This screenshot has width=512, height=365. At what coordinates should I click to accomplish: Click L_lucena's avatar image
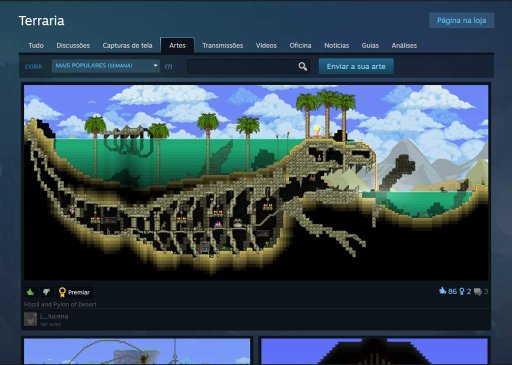pos(30,319)
